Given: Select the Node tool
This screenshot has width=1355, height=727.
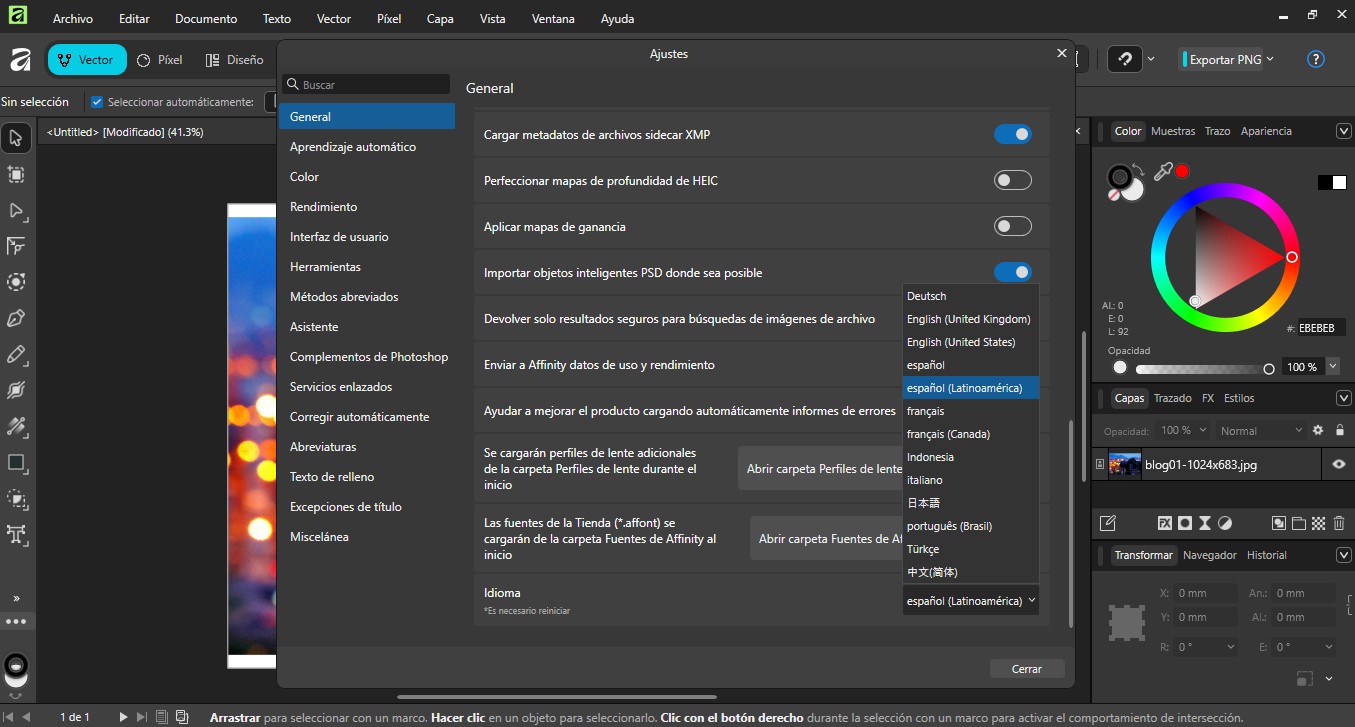Looking at the screenshot, I should (x=16, y=211).
